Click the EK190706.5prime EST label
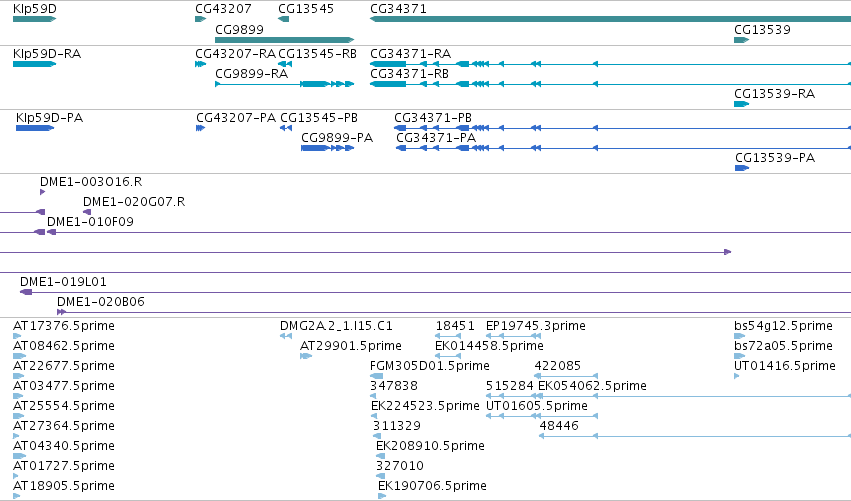Screen dimensions: 851x501 pyautogui.click(x=433, y=486)
